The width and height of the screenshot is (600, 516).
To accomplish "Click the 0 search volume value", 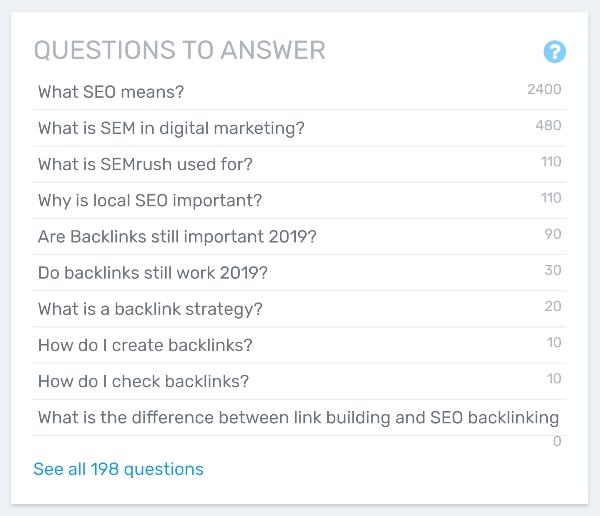I will tap(557, 441).
